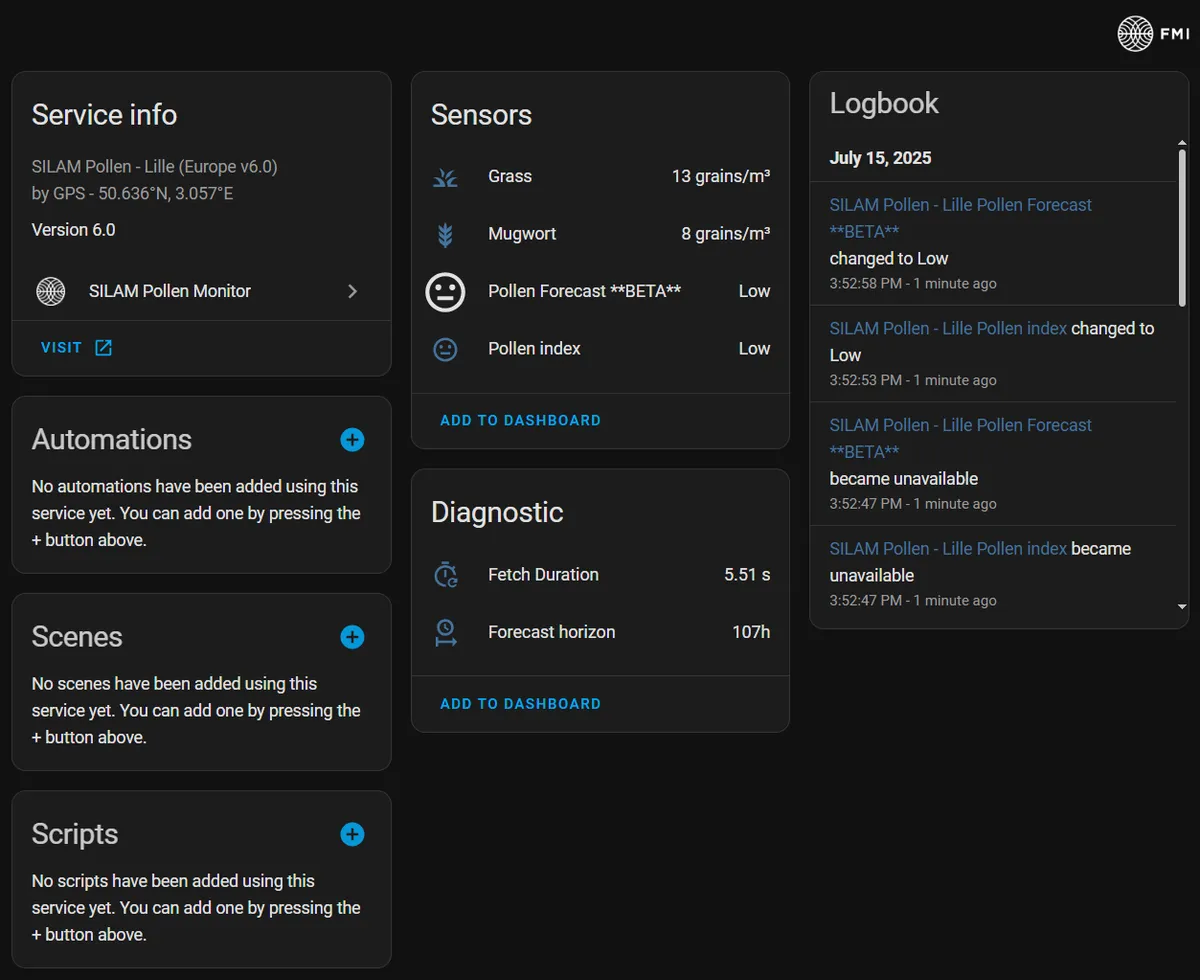Click the FMI logo icon
Viewport: 1200px width, 980px height.
pyautogui.click(x=1135, y=33)
